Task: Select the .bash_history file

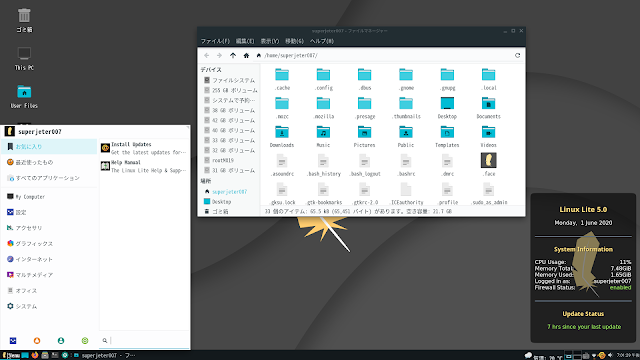Action: [x=323, y=165]
